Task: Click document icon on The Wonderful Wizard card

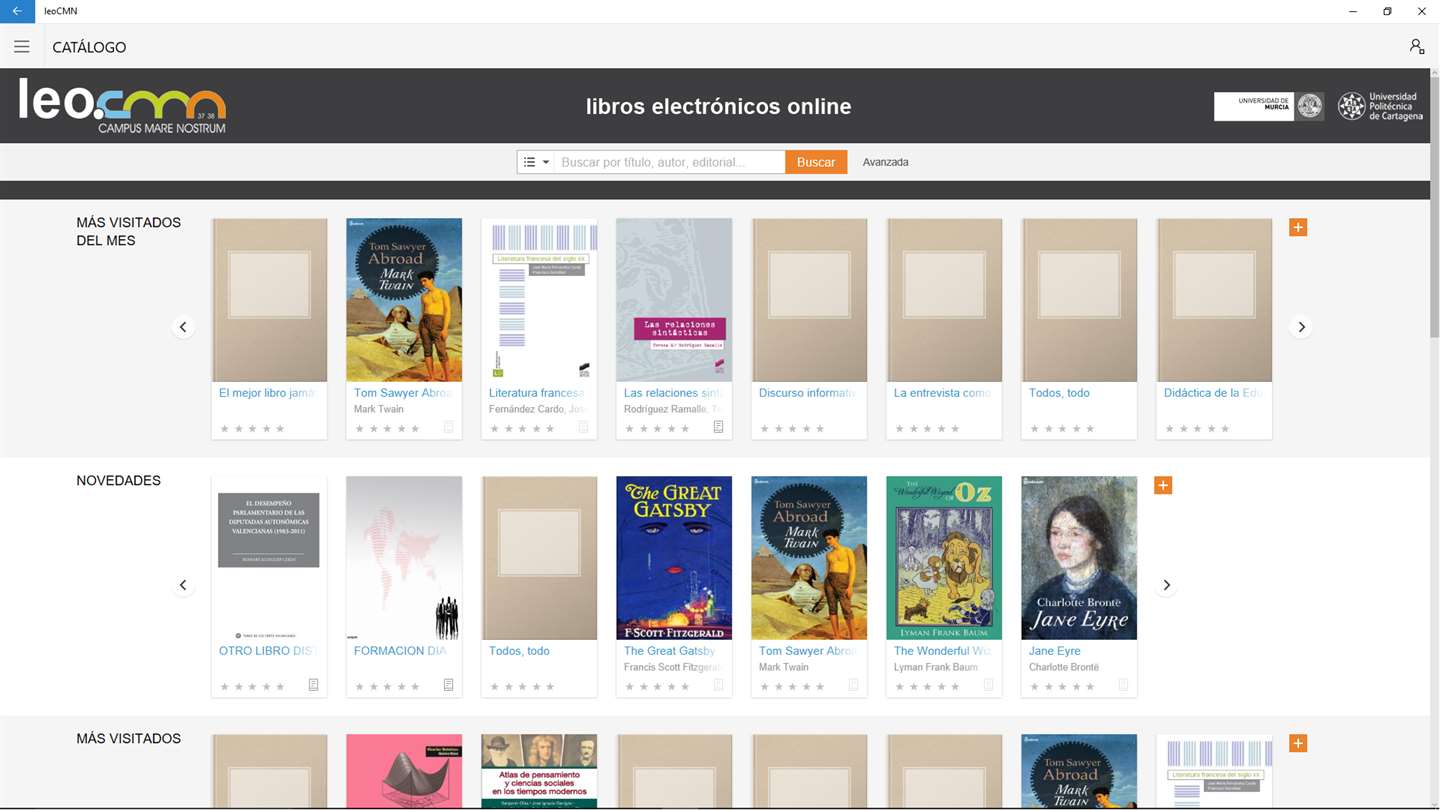Action: (x=988, y=685)
